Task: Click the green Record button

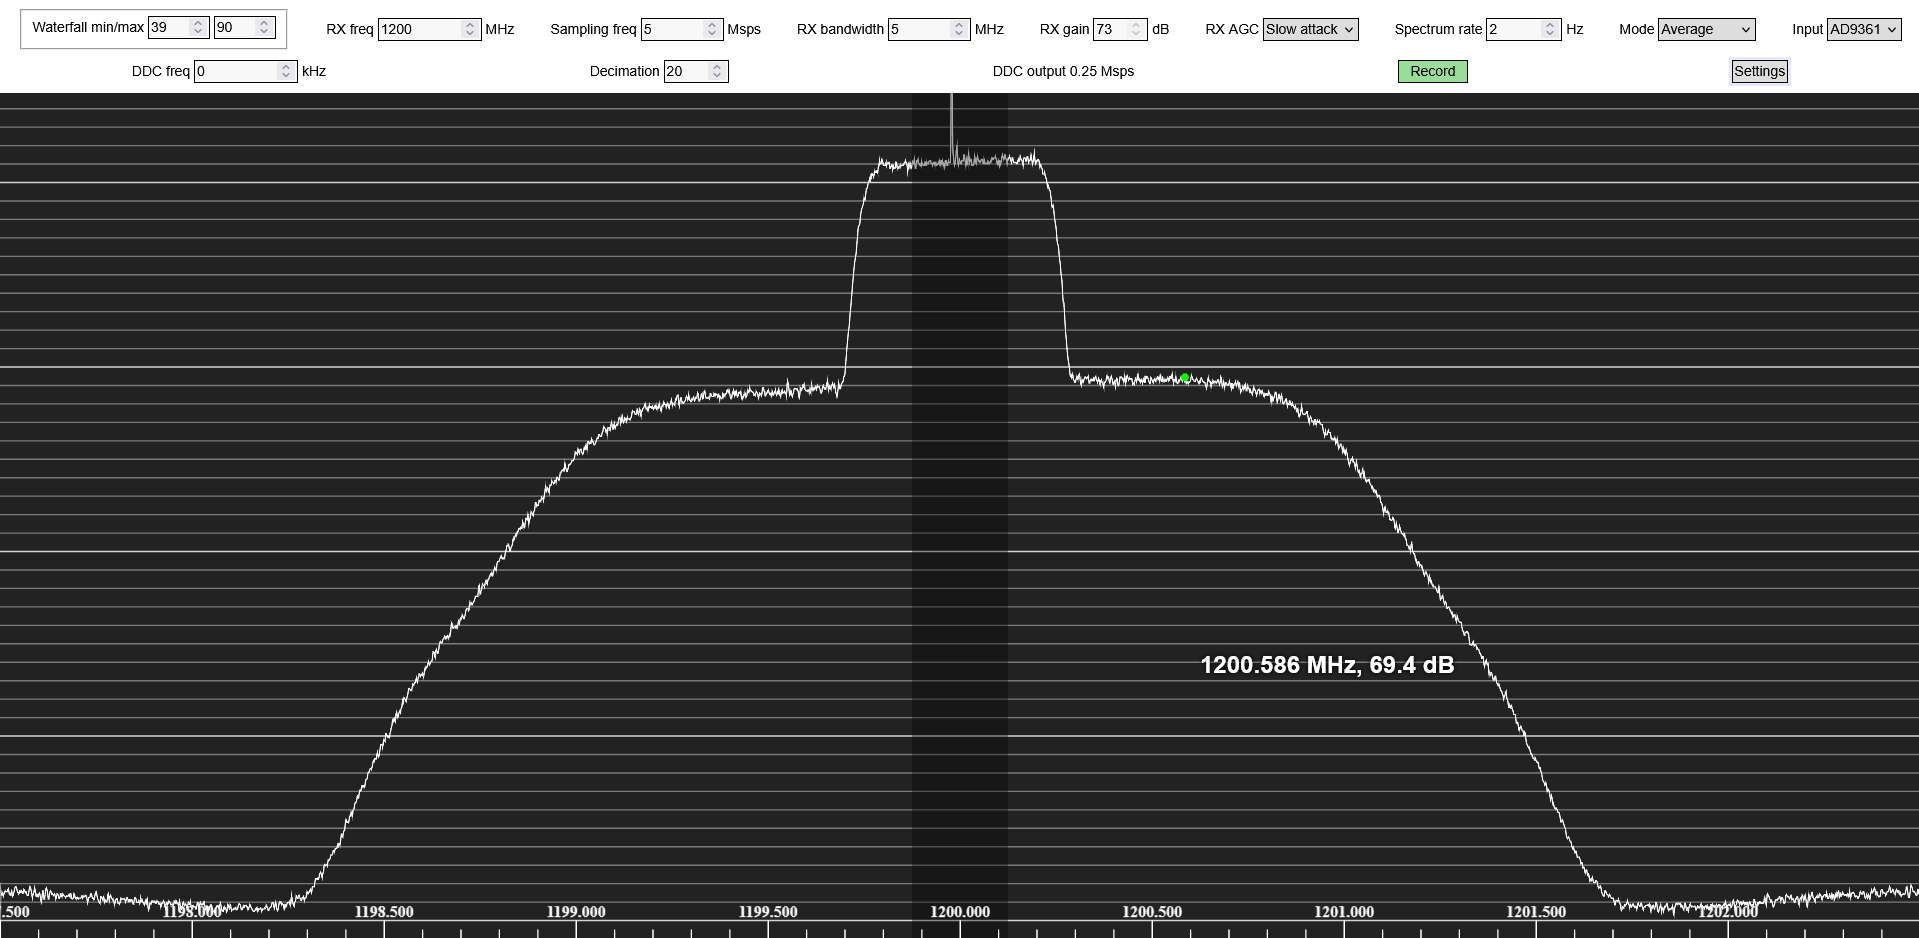Action: point(1432,71)
